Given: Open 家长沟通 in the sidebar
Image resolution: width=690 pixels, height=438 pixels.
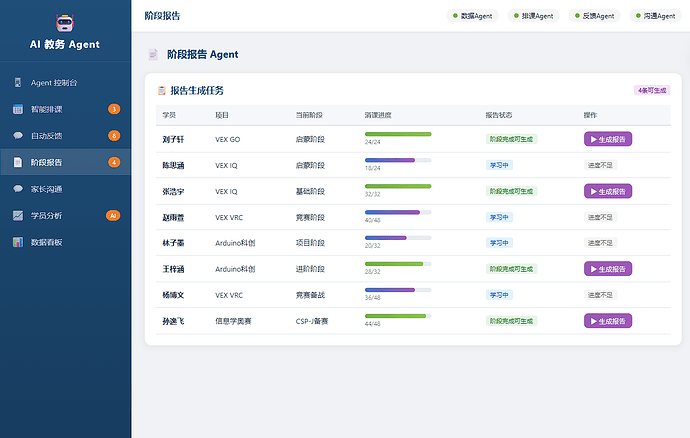Looking at the screenshot, I should click(x=66, y=189).
